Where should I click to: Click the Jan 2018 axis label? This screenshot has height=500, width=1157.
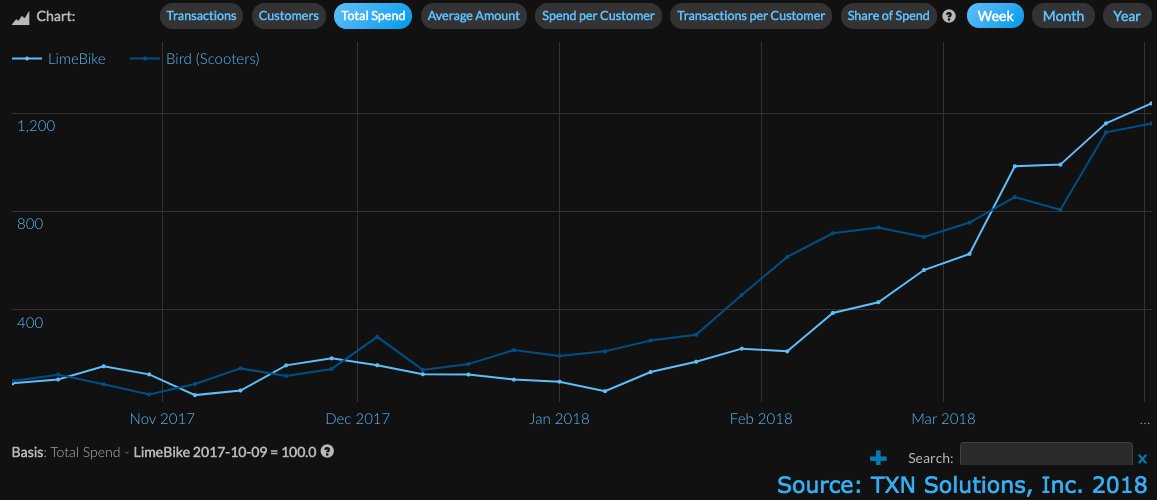click(559, 419)
